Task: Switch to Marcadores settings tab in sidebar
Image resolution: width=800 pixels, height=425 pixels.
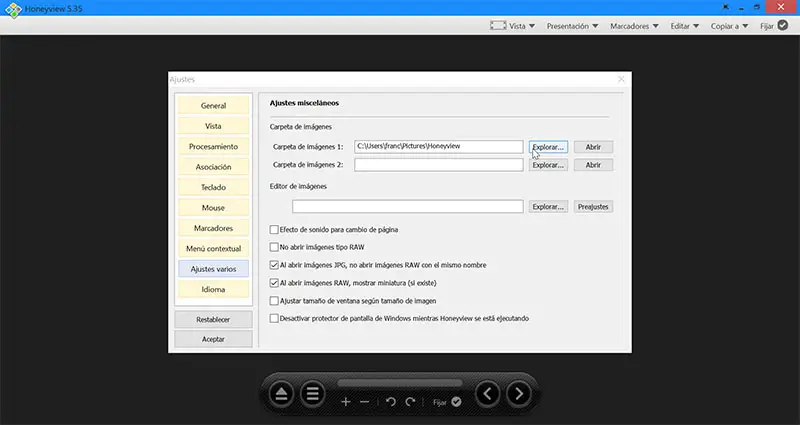Action: pyautogui.click(x=213, y=228)
